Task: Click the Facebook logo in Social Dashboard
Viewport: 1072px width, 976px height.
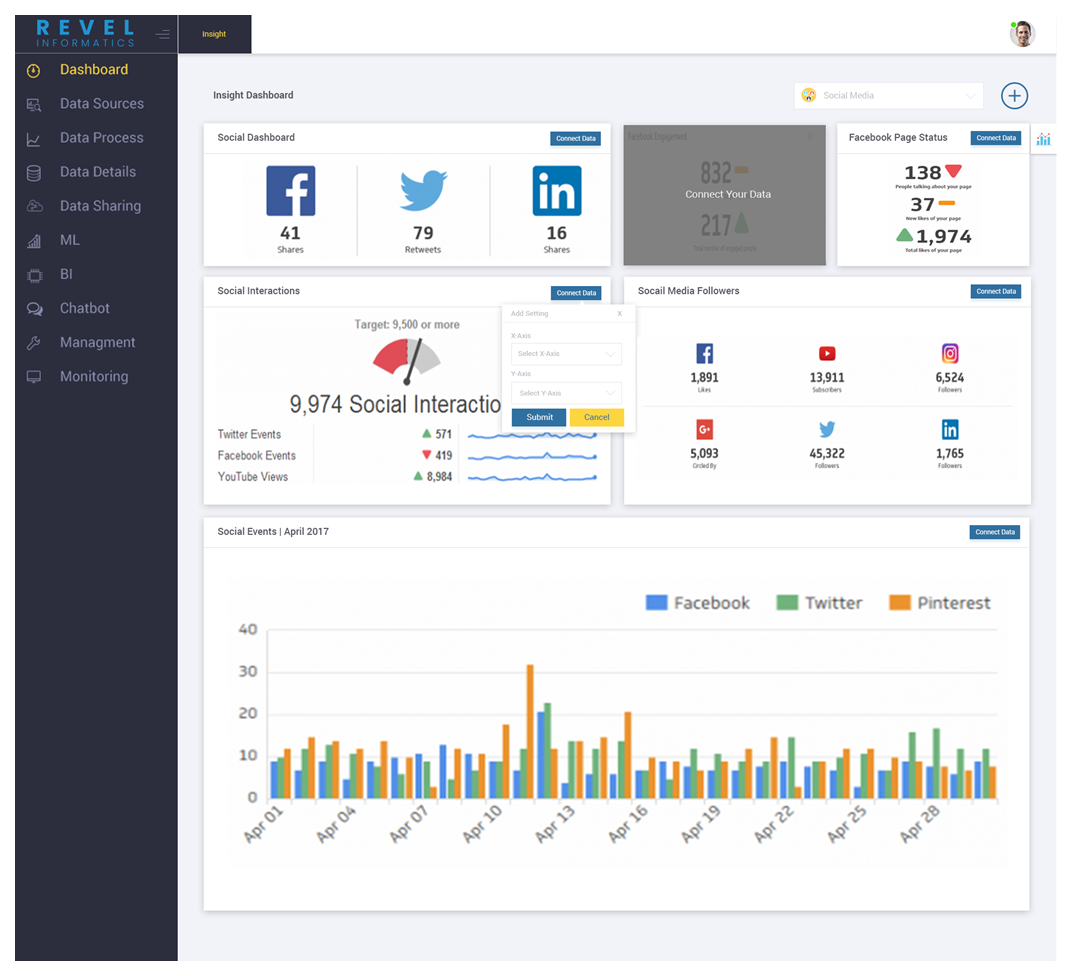Action: (x=291, y=191)
